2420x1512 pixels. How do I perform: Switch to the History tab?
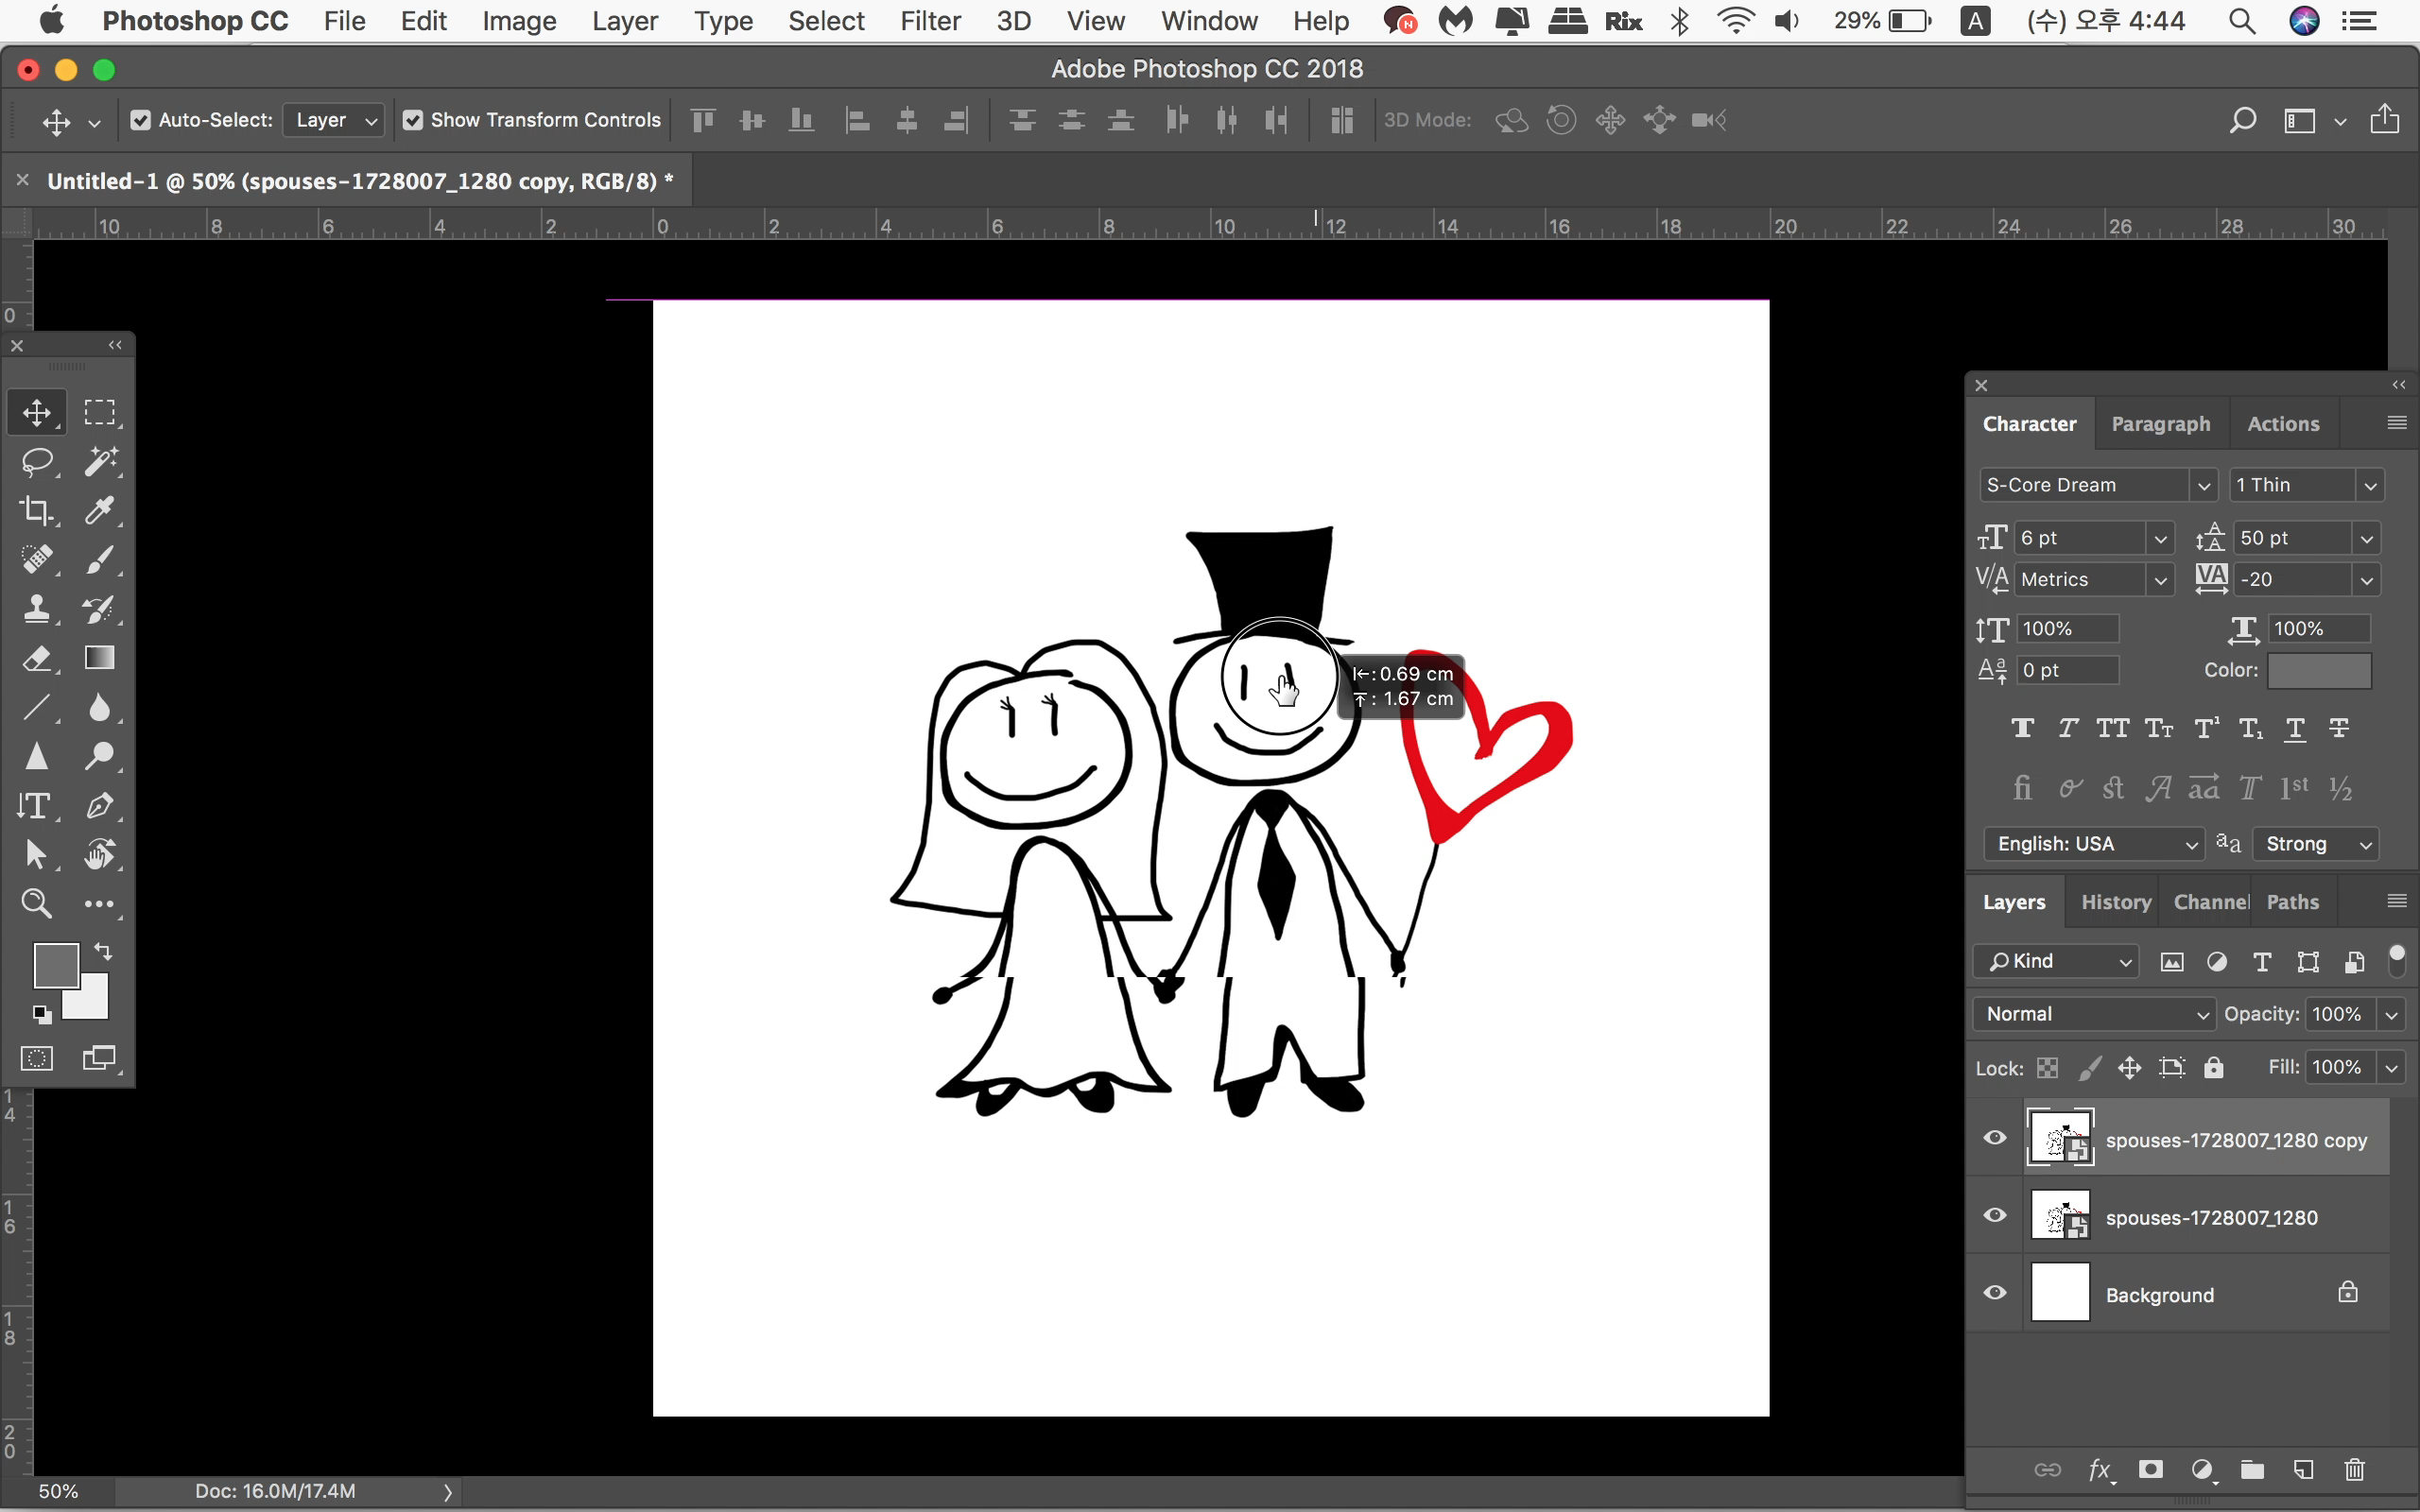2115,902
